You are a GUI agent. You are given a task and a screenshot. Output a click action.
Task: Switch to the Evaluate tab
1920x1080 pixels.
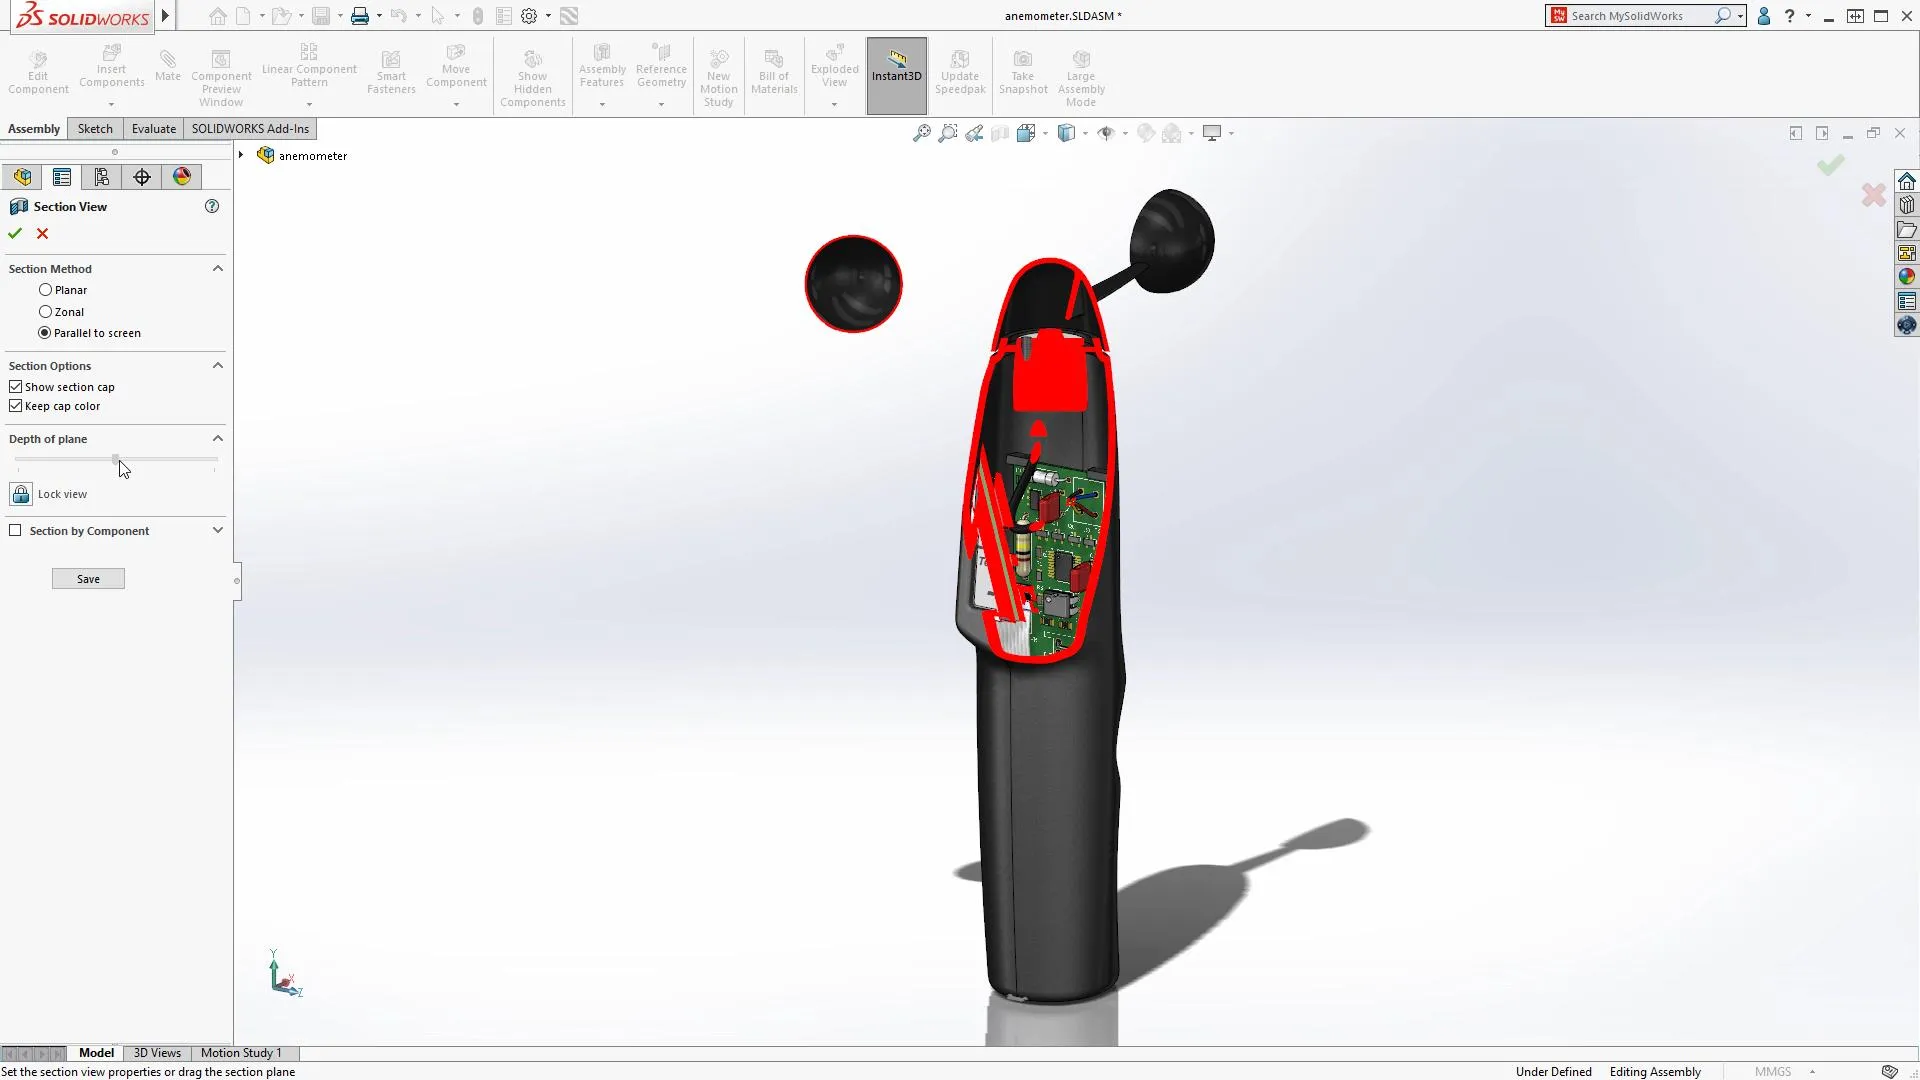pyautogui.click(x=153, y=129)
